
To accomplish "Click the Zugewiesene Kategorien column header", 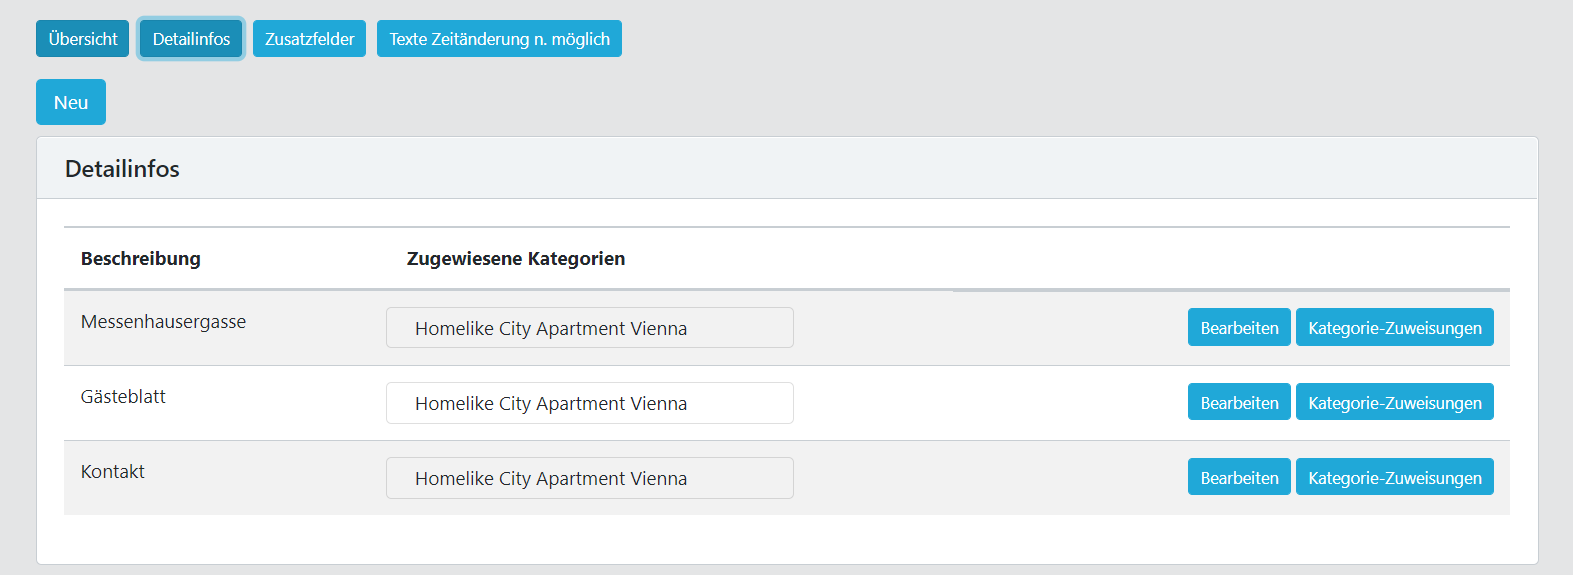I will tap(515, 259).
